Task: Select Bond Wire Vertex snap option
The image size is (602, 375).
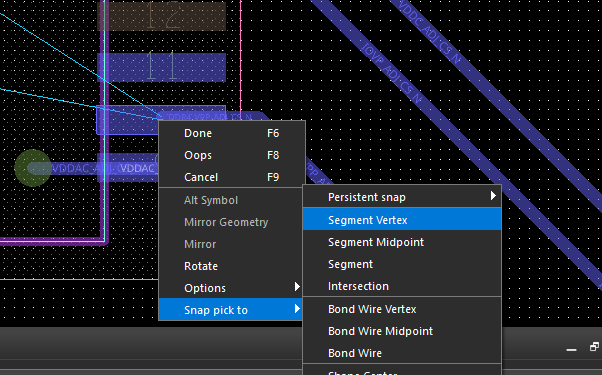Action: tap(402, 309)
